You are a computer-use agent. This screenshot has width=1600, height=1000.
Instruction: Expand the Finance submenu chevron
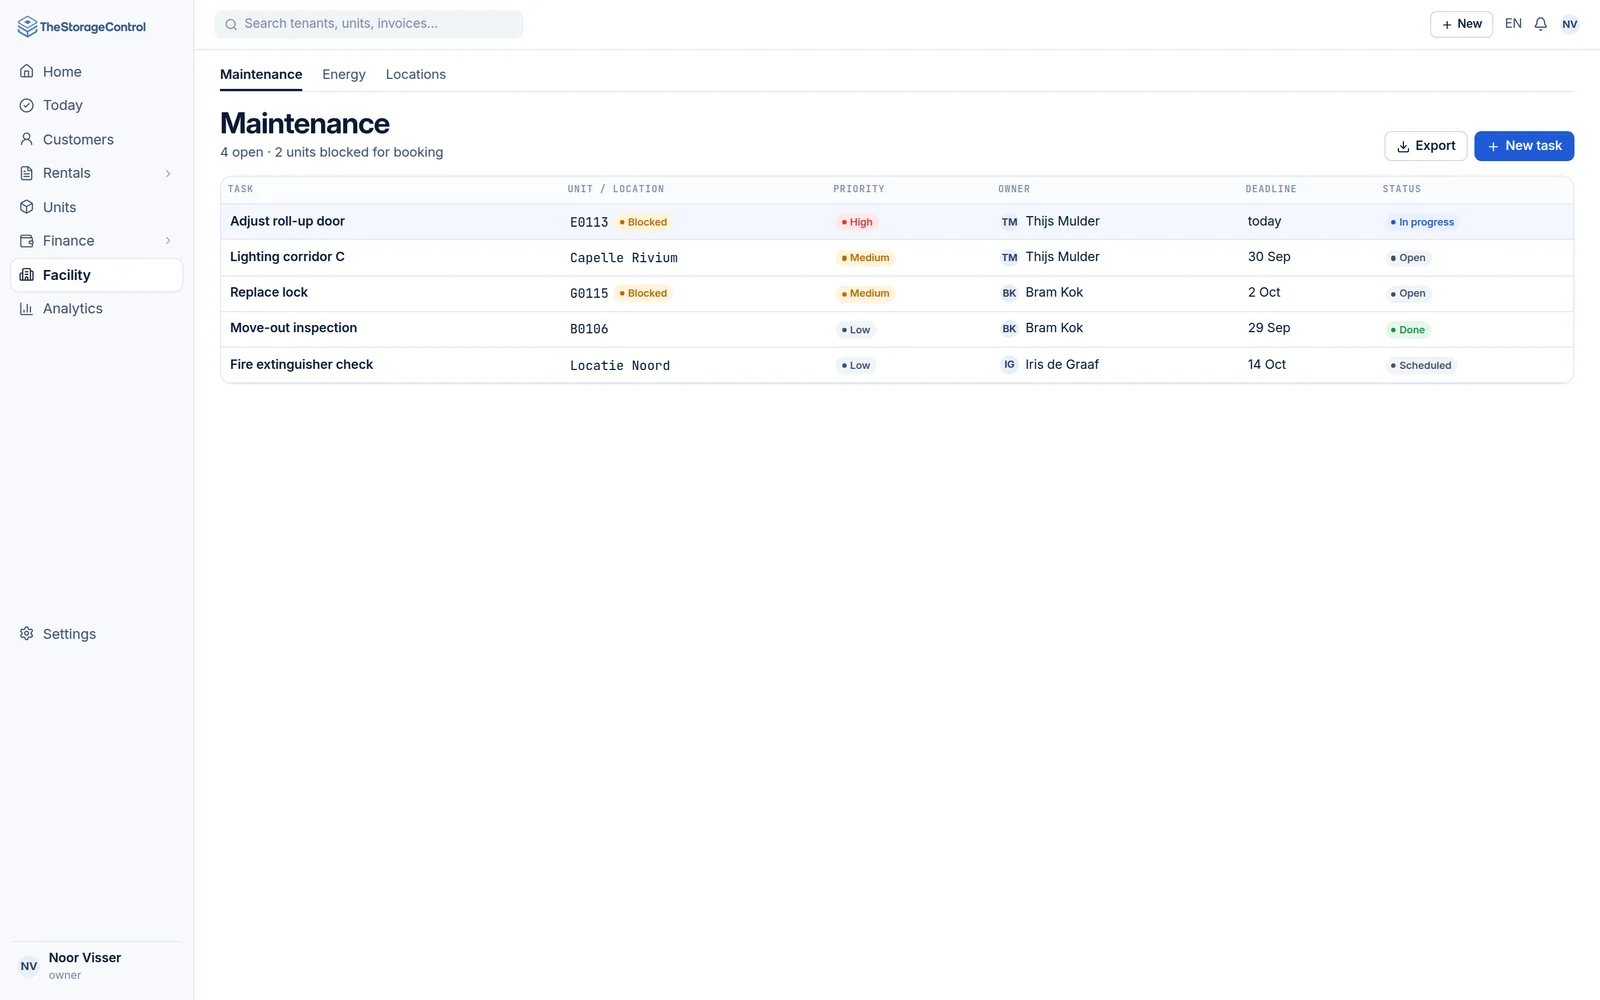168,241
